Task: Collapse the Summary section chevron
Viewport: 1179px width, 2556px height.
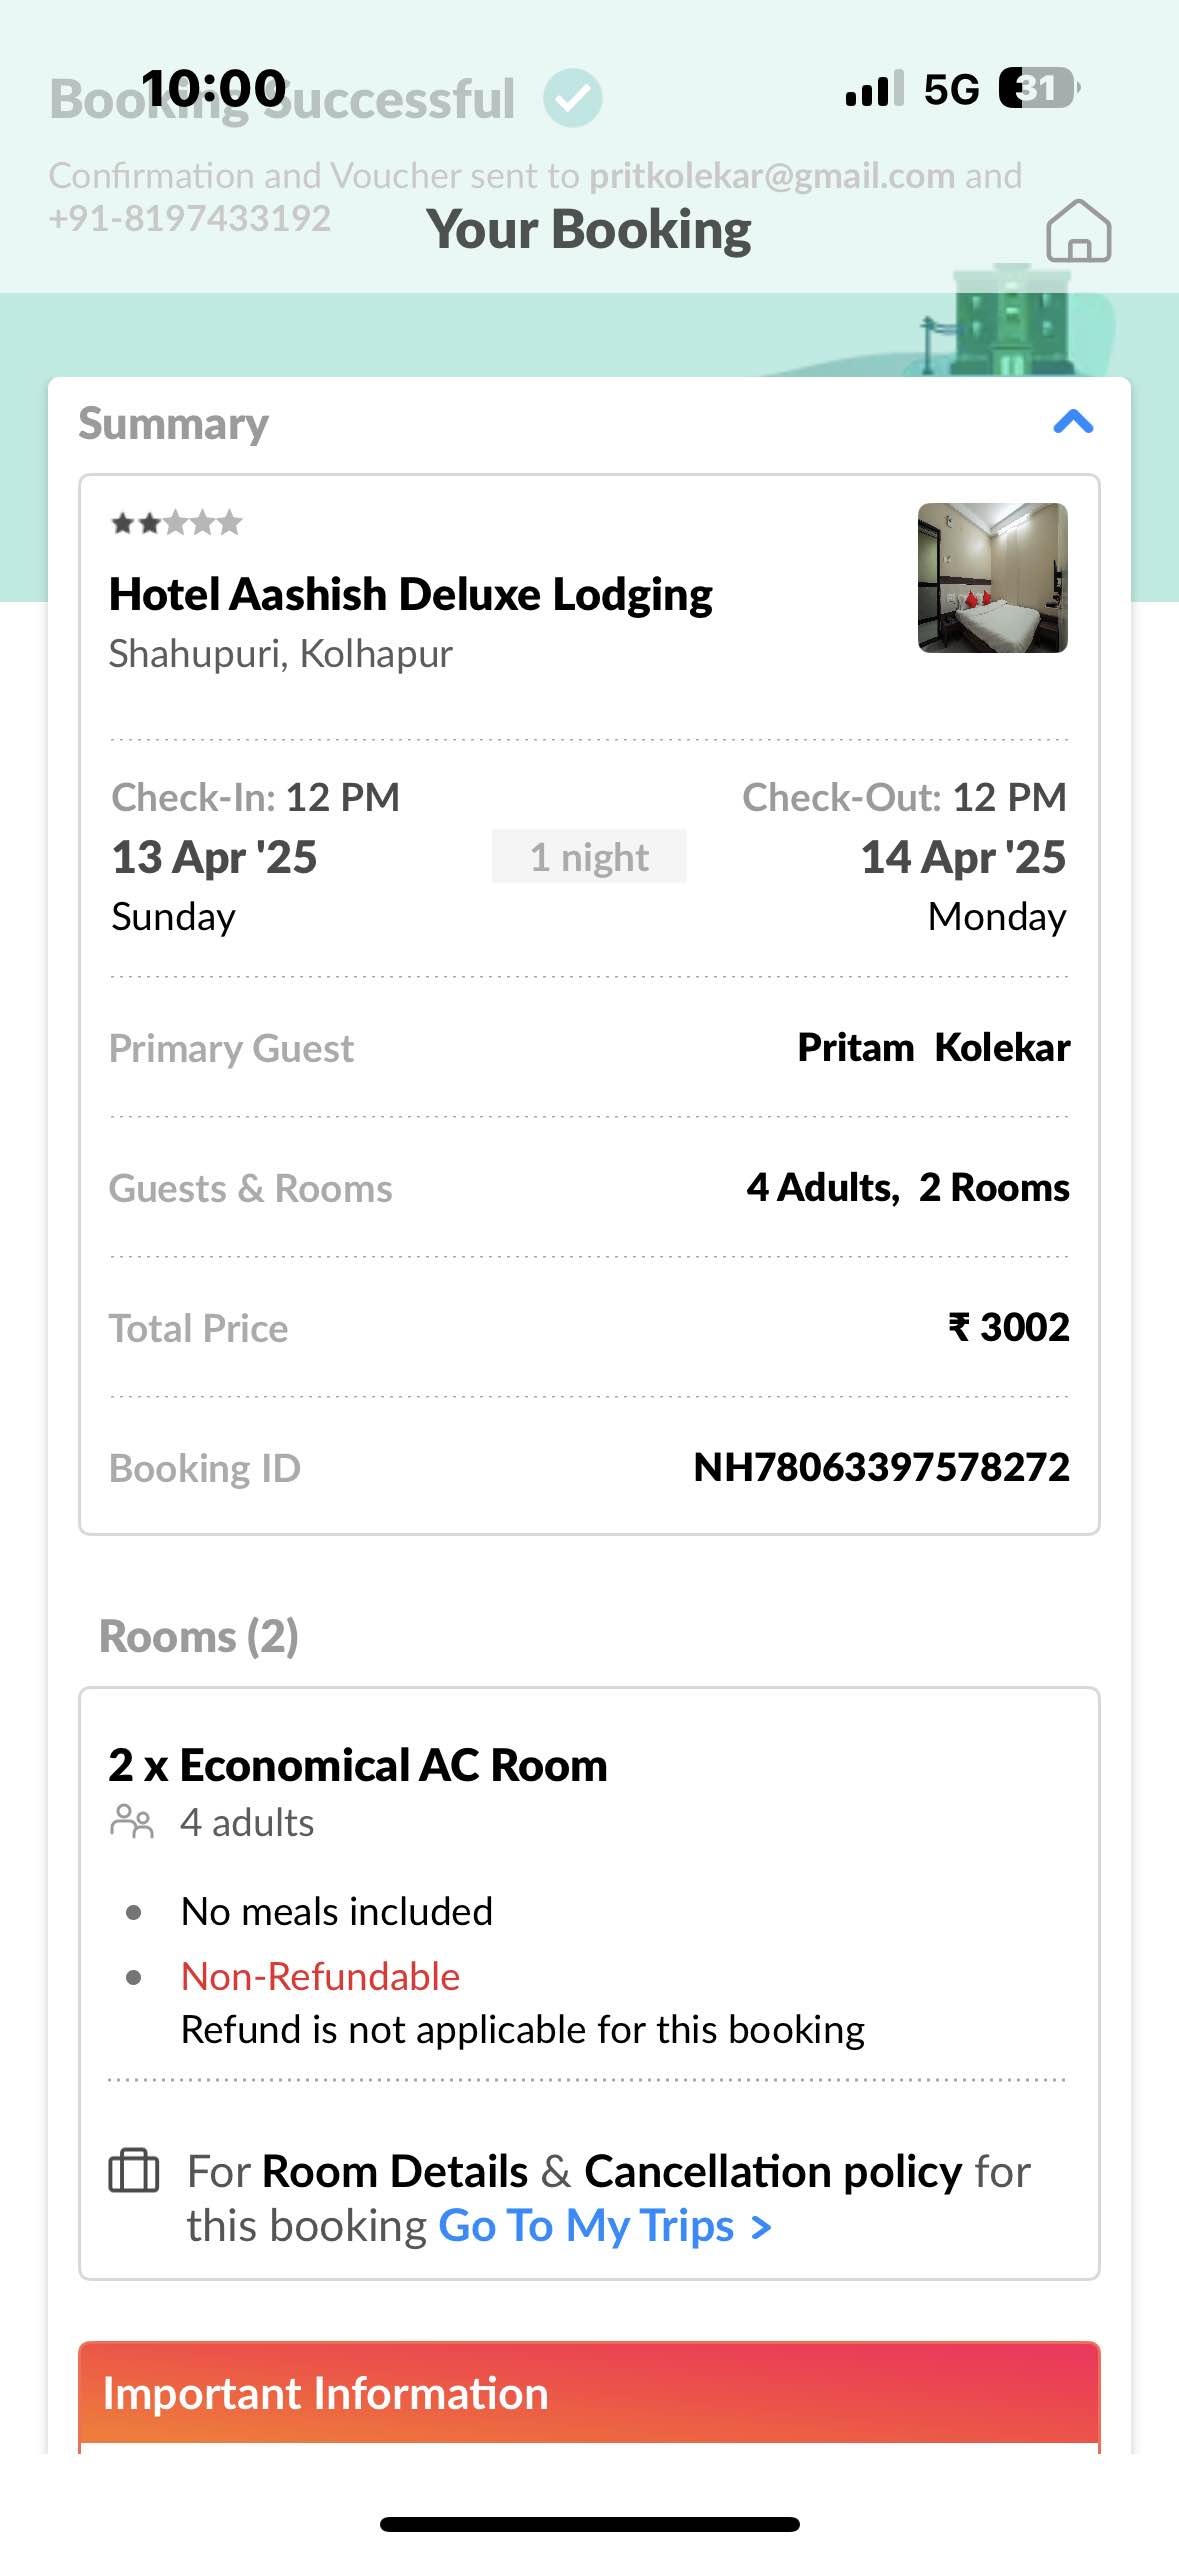Action: pos(1073,422)
